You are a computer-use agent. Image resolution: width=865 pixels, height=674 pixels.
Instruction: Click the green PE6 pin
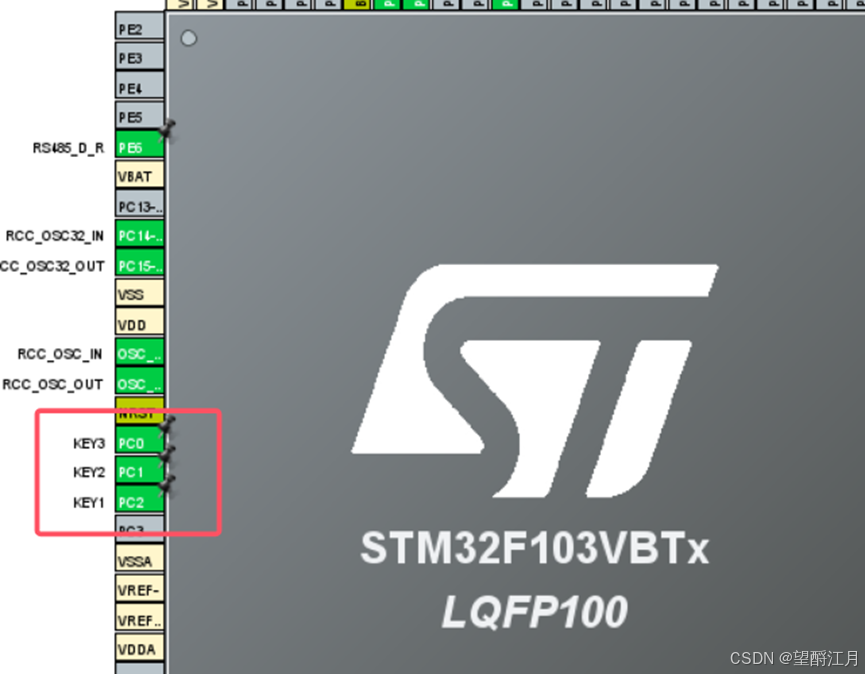[140, 145]
